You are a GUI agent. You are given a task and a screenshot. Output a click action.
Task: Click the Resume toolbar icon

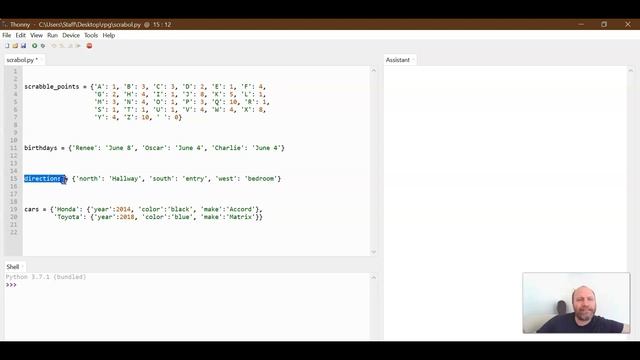click(78, 46)
